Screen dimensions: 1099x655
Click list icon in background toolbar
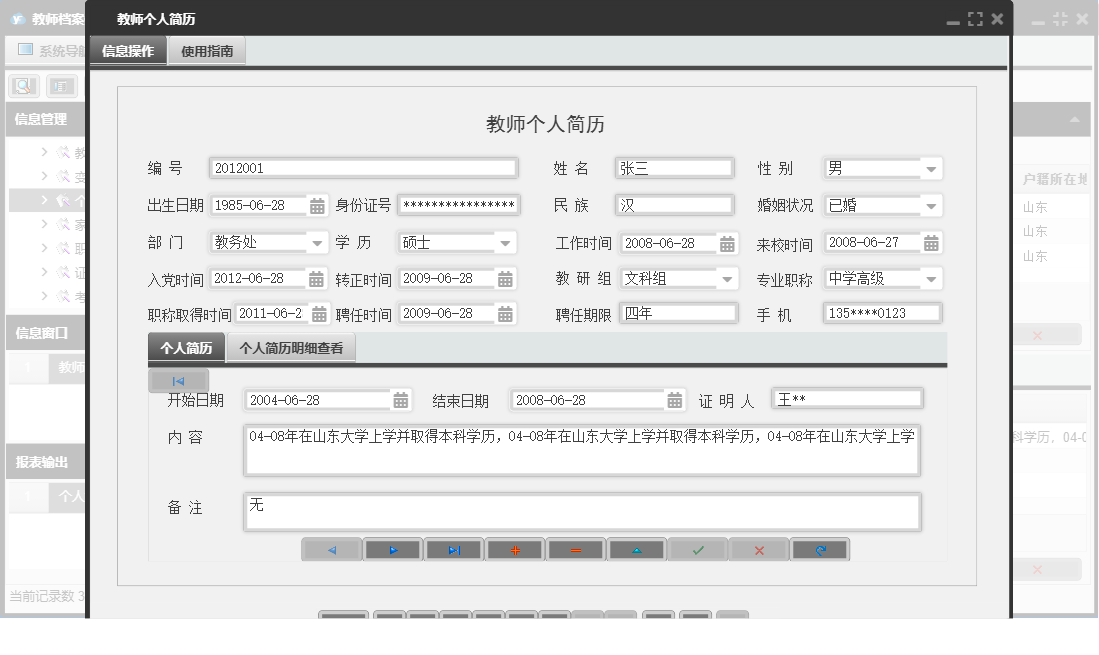coord(61,86)
